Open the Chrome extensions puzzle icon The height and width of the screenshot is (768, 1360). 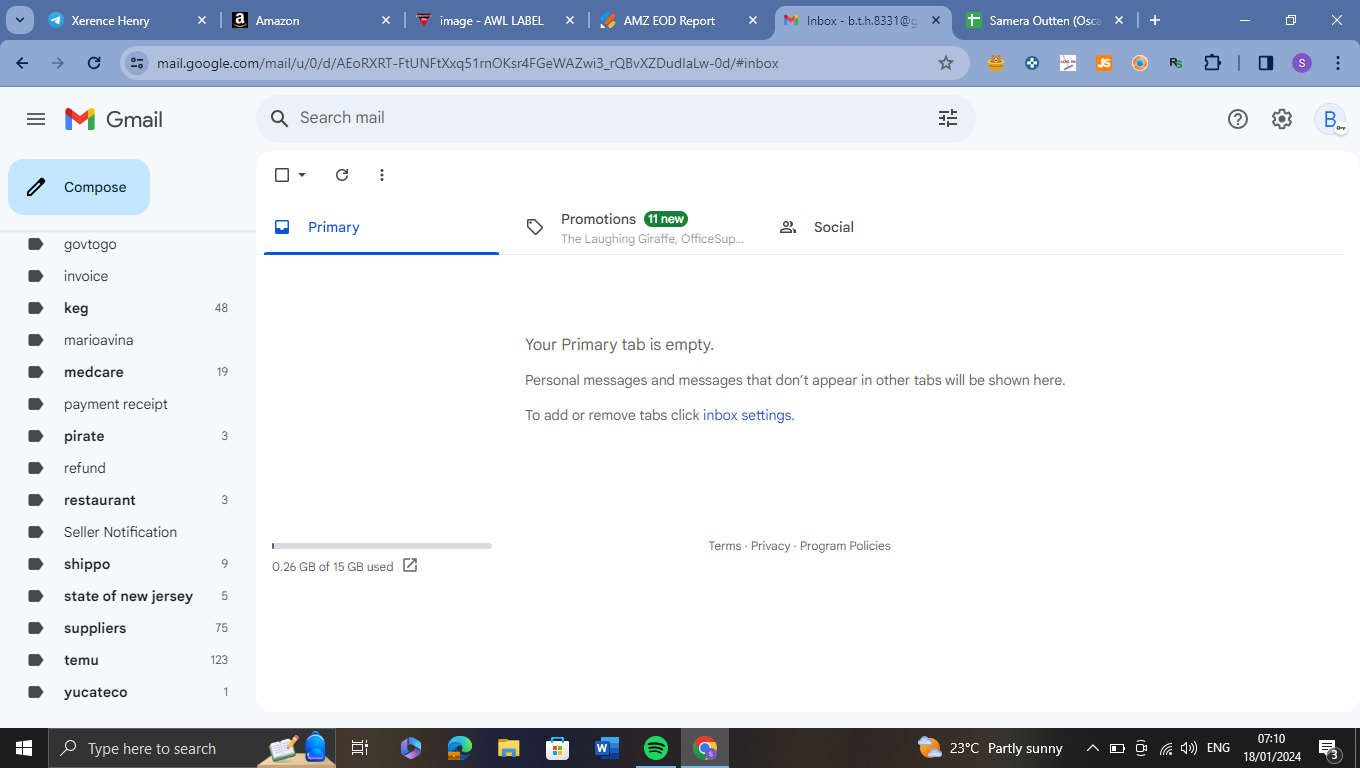(x=1212, y=63)
